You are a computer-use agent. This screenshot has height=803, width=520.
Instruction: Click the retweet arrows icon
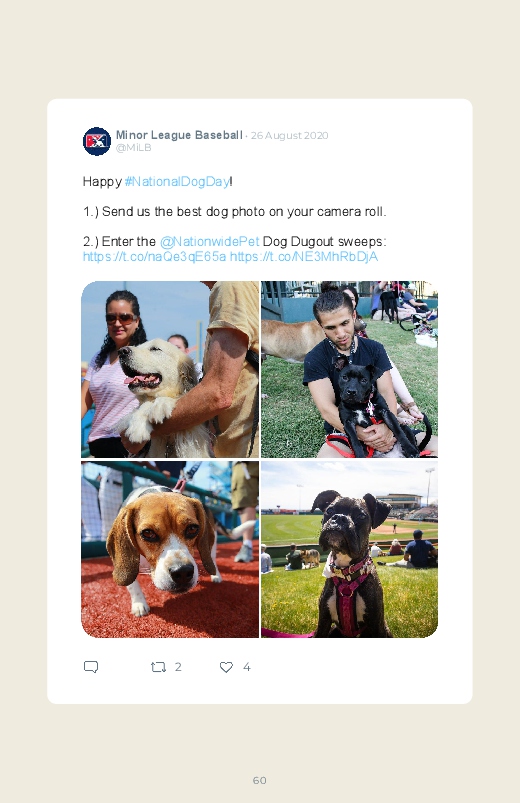coord(158,667)
